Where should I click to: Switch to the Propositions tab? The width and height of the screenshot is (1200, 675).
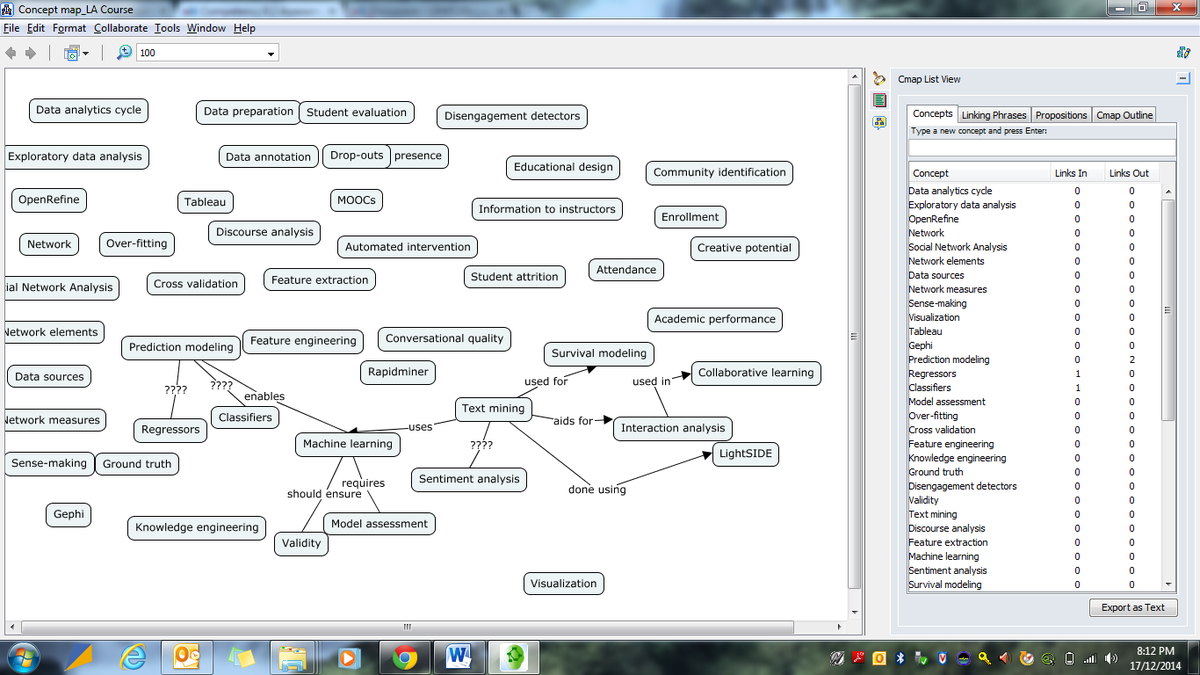pos(1061,115)
